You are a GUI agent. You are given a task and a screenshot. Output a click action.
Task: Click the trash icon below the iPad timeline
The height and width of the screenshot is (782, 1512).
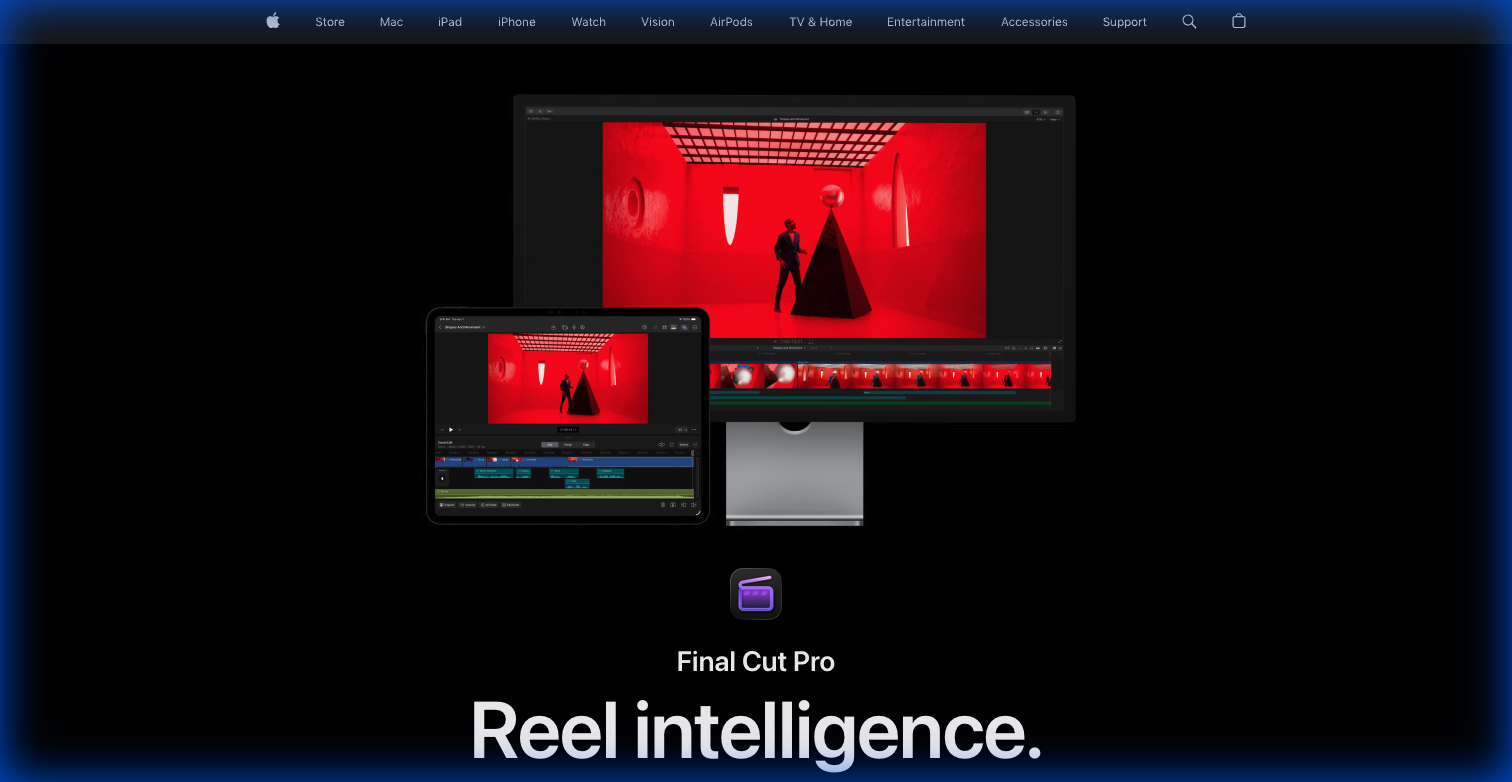(x=663, y=505)
